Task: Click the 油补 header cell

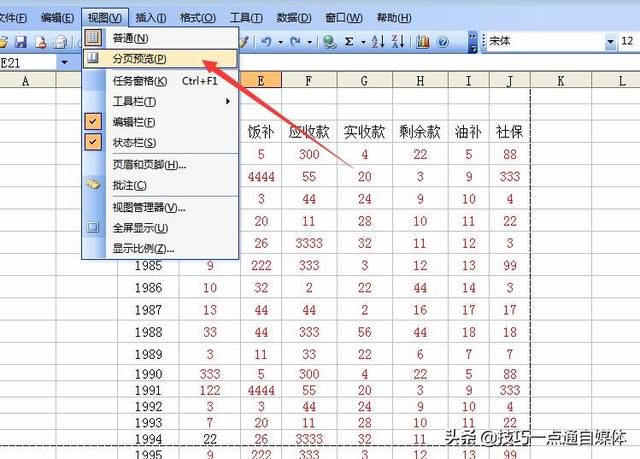Action: 469,132
